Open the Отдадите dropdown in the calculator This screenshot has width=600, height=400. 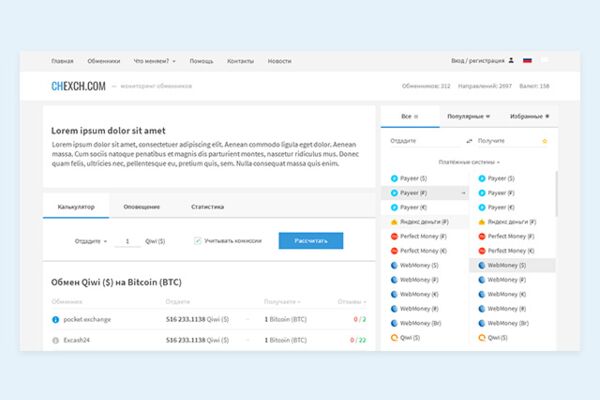91,241
